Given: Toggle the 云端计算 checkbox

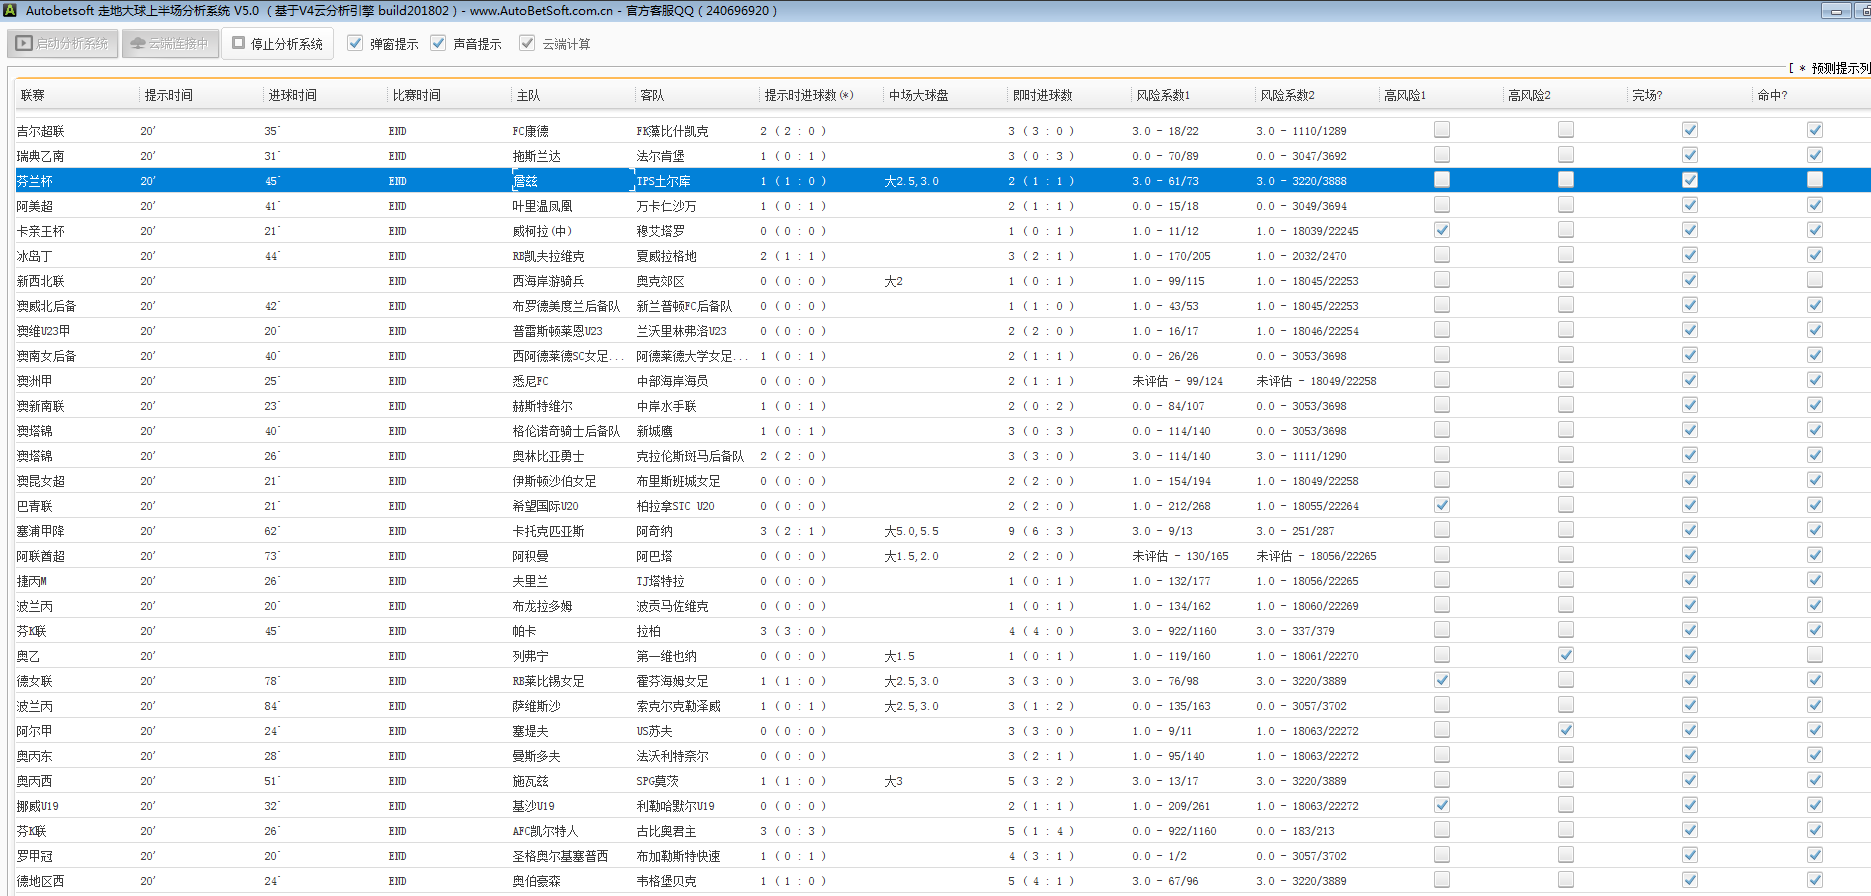Looking at the screenshot, I should (x=527, y=43).
